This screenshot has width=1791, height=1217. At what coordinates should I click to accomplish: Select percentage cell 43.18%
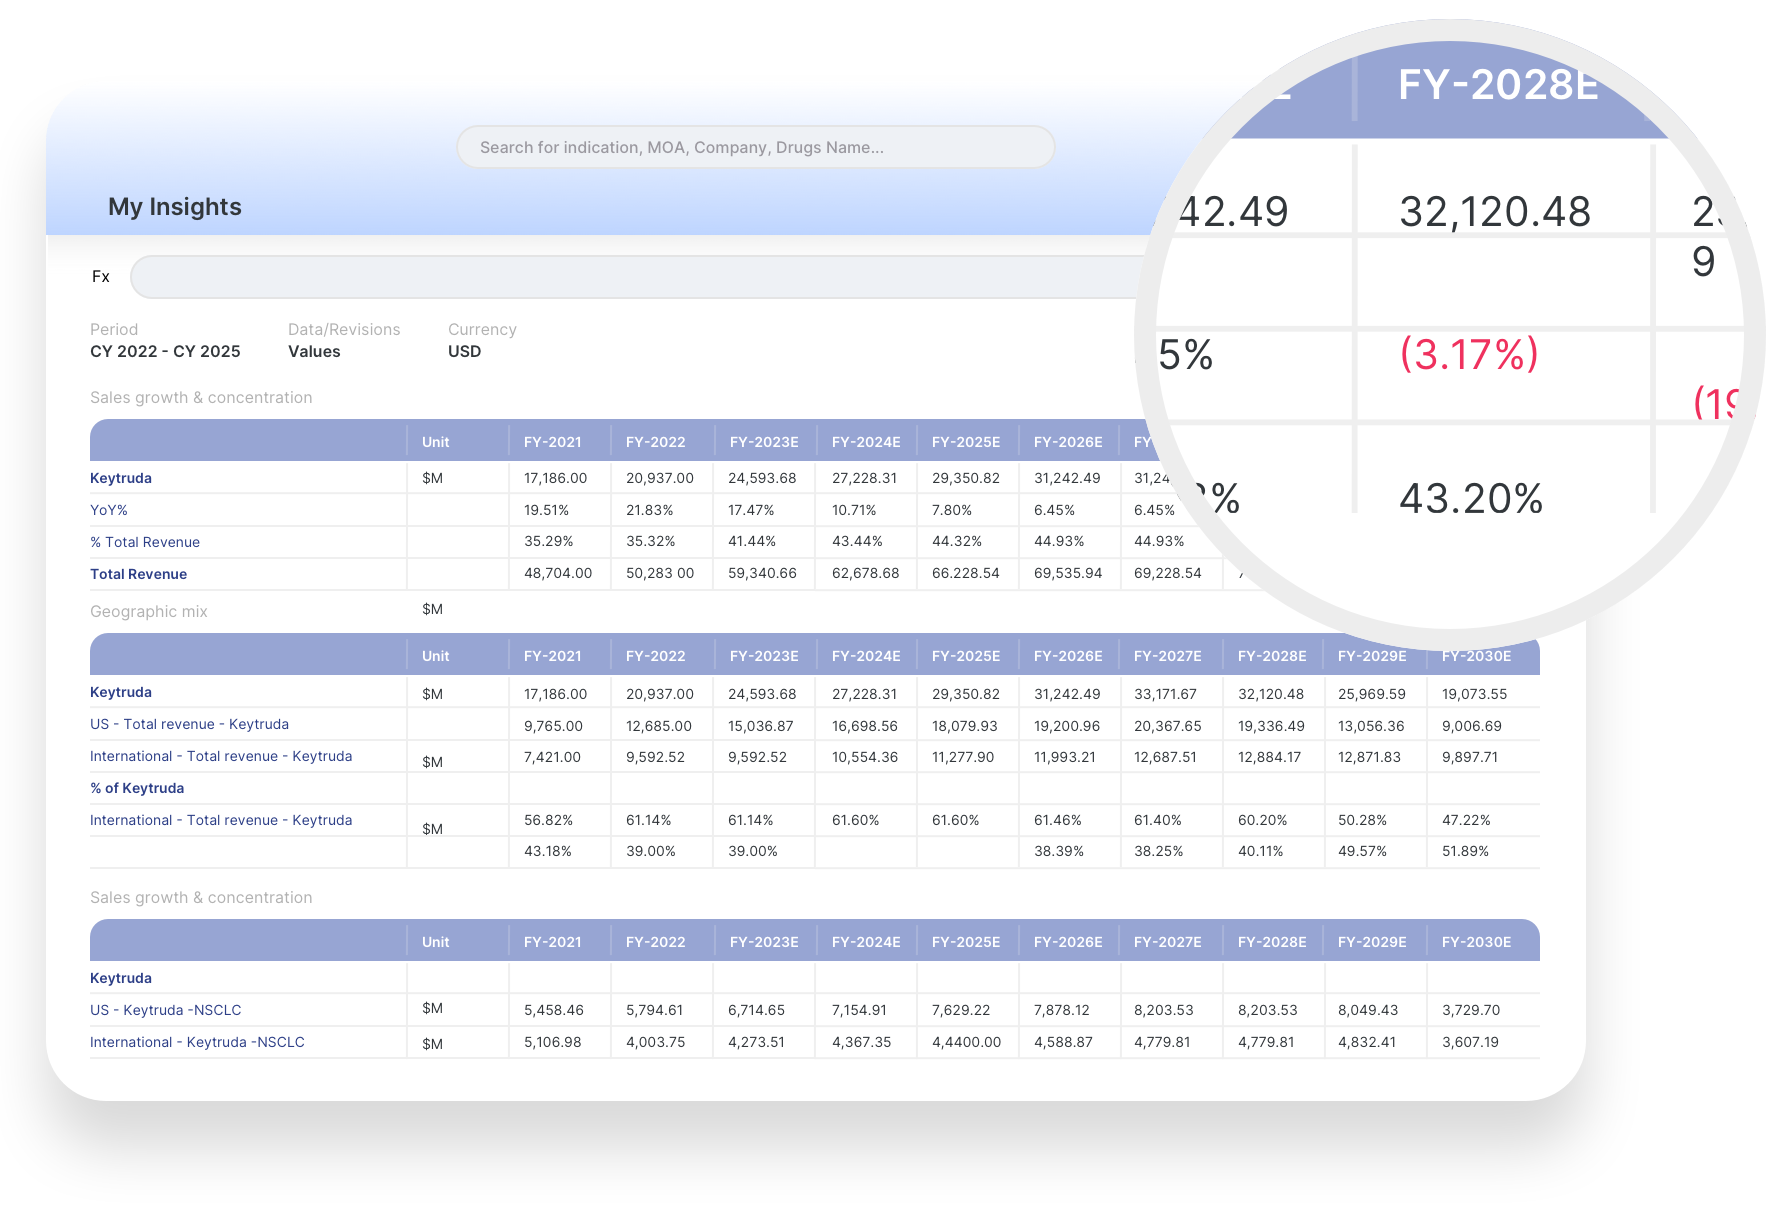[548, 851]
